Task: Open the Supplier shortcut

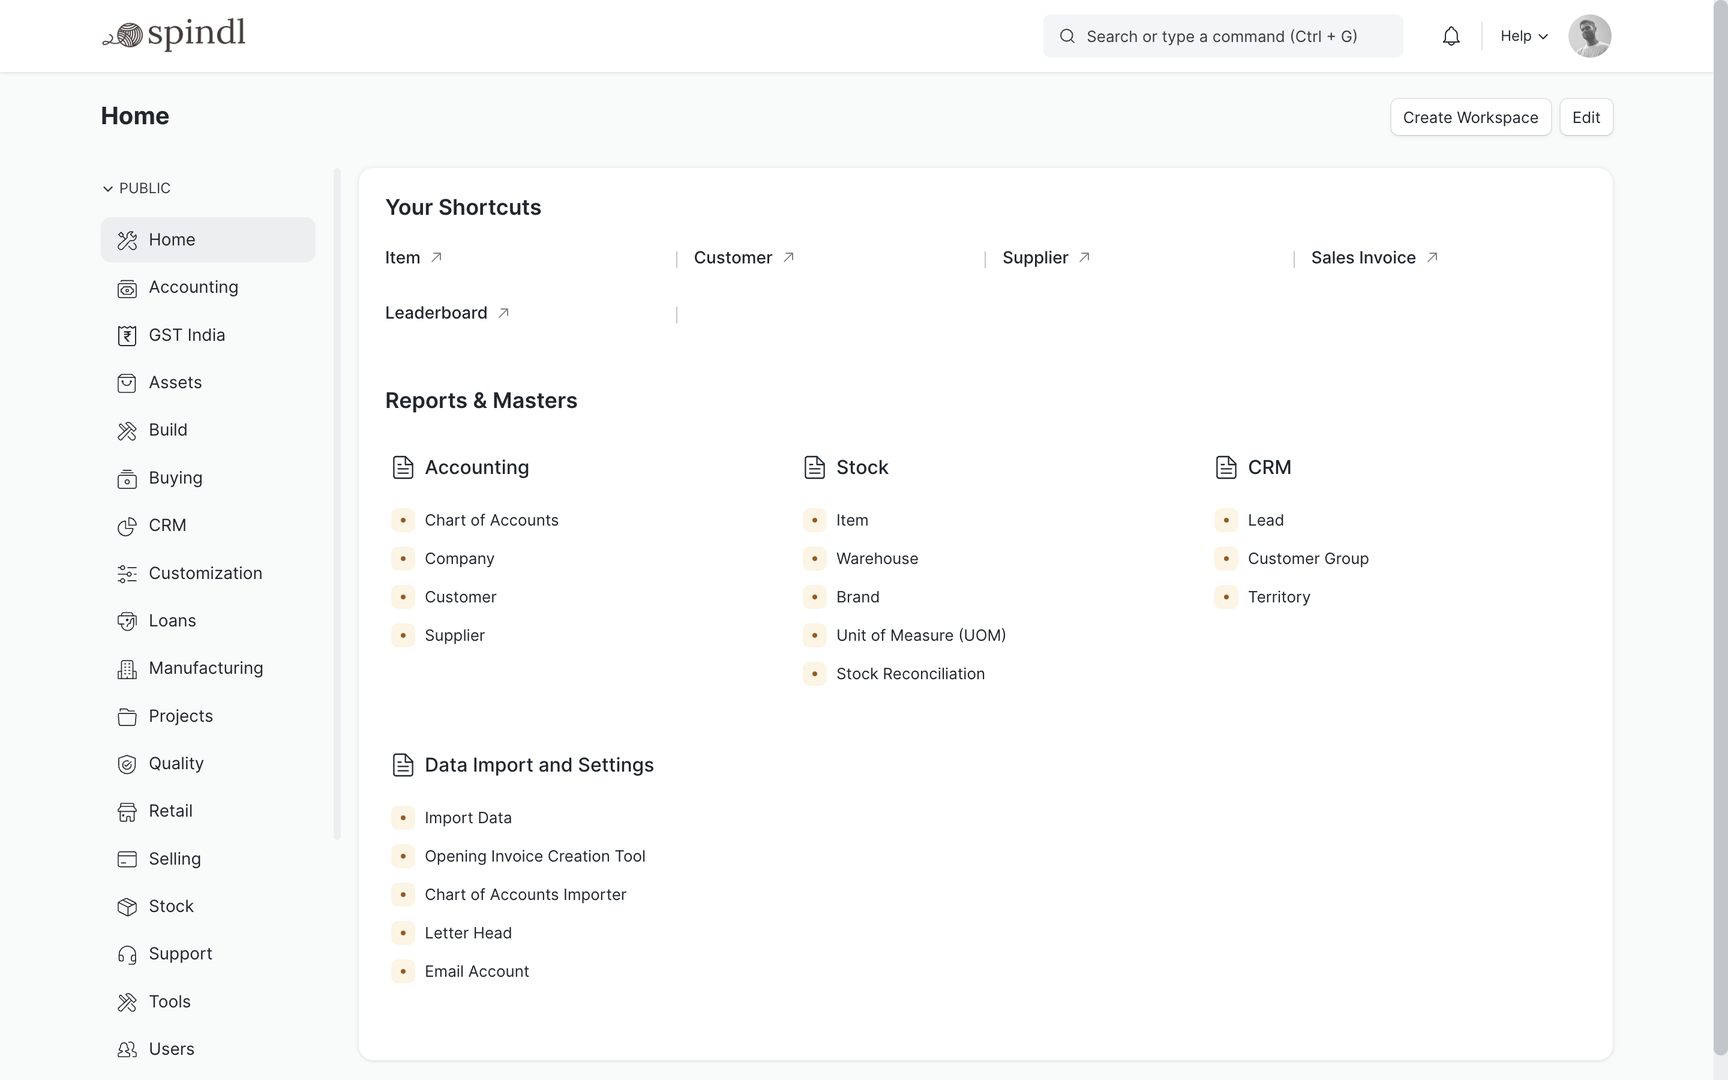Action: (1035, 257)
